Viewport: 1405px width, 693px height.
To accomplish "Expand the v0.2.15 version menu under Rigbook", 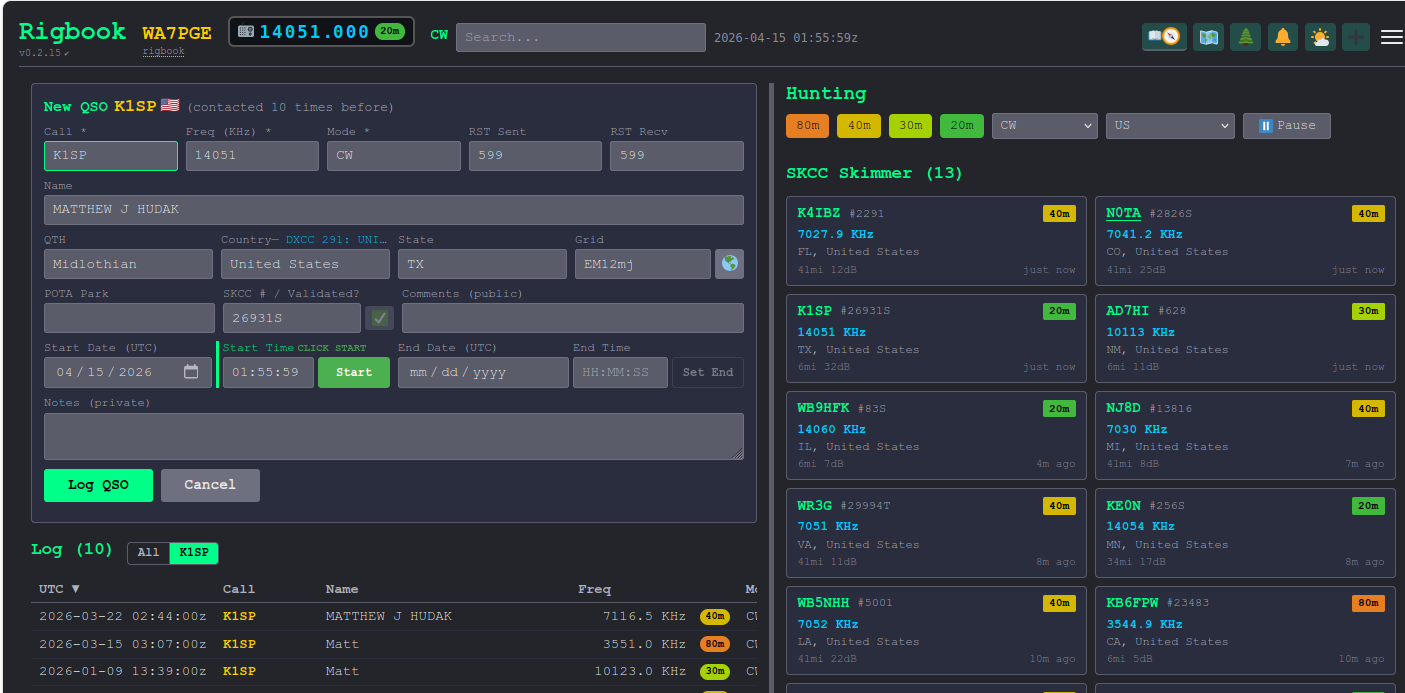I will coord(41,49).
